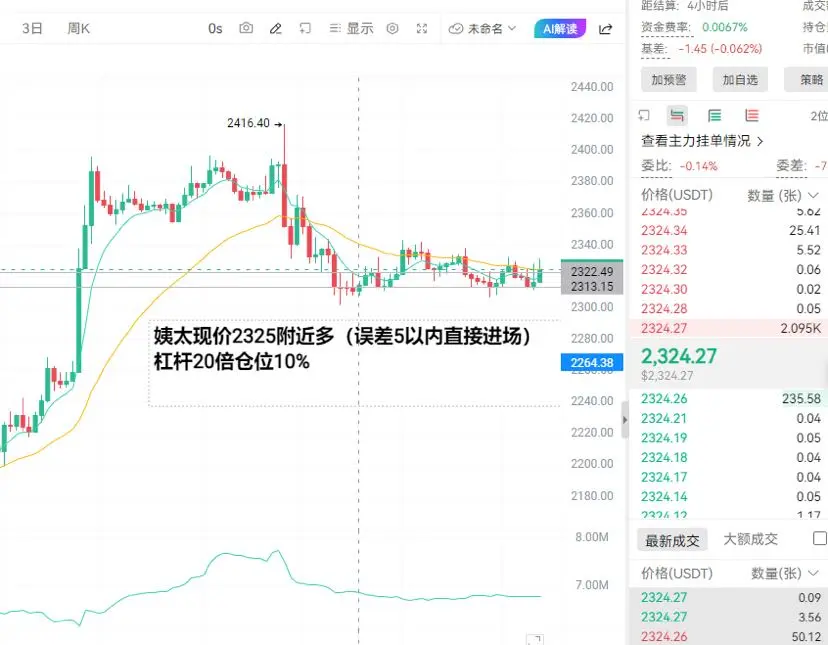Screen dimensions: 828x645
Task: Click the highlighted ask 2324.27 with 2.095K
Action: tap(731, 328)
